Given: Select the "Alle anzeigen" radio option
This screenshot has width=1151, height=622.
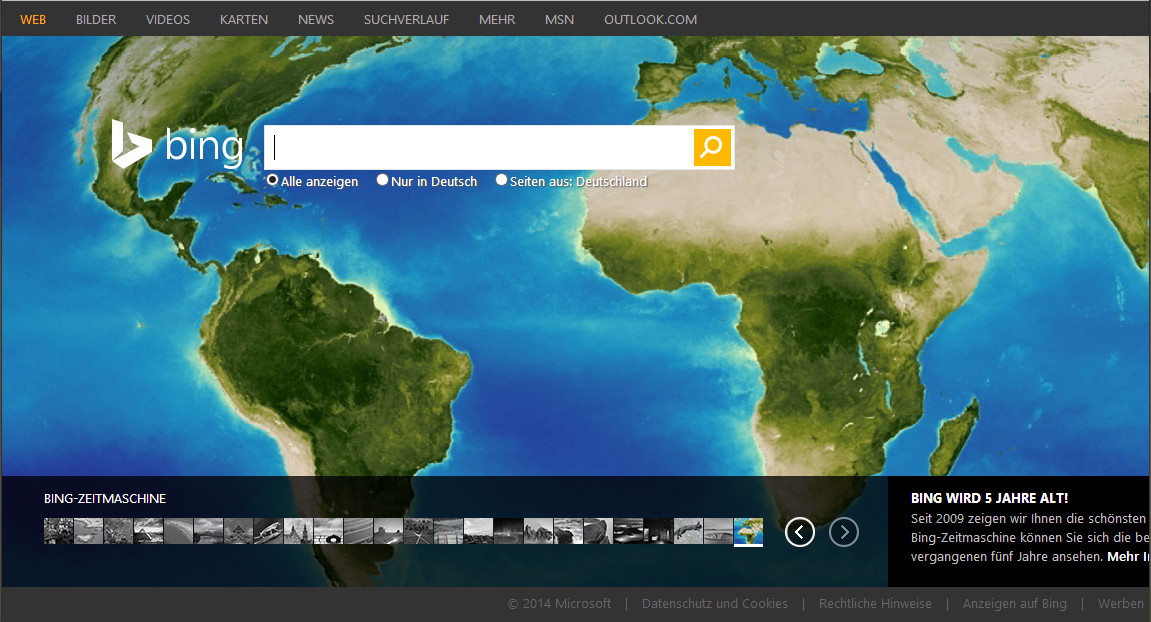Looking at the screenshot, I should pos(272,180).
